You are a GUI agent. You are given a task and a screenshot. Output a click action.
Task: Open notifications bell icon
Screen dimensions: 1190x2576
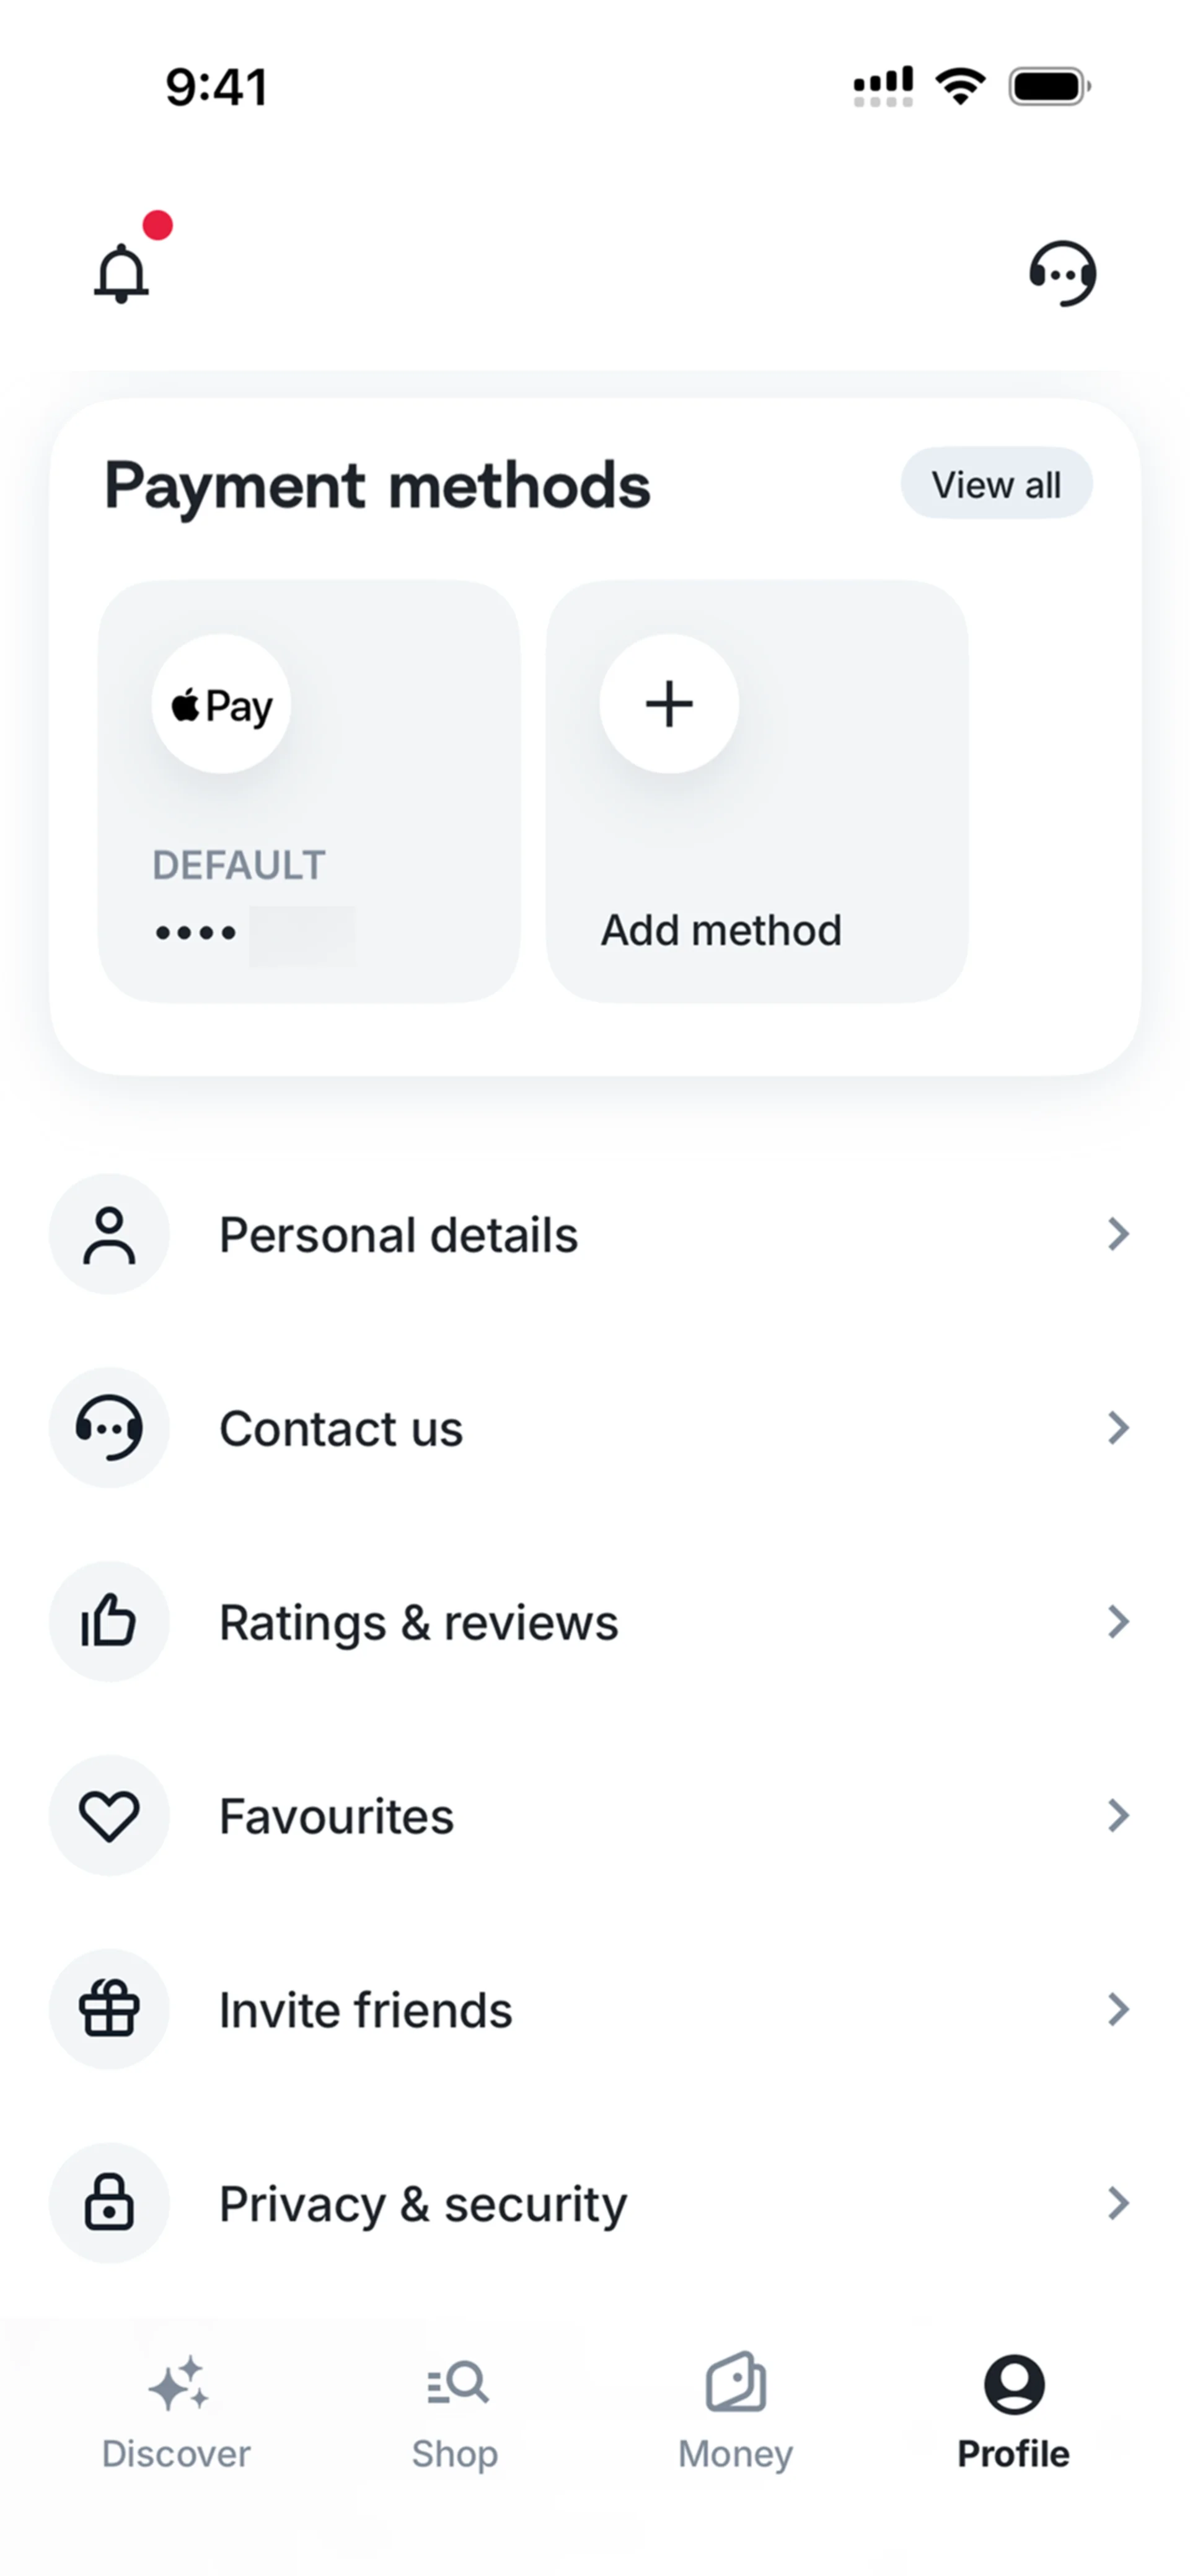(122, 272)
